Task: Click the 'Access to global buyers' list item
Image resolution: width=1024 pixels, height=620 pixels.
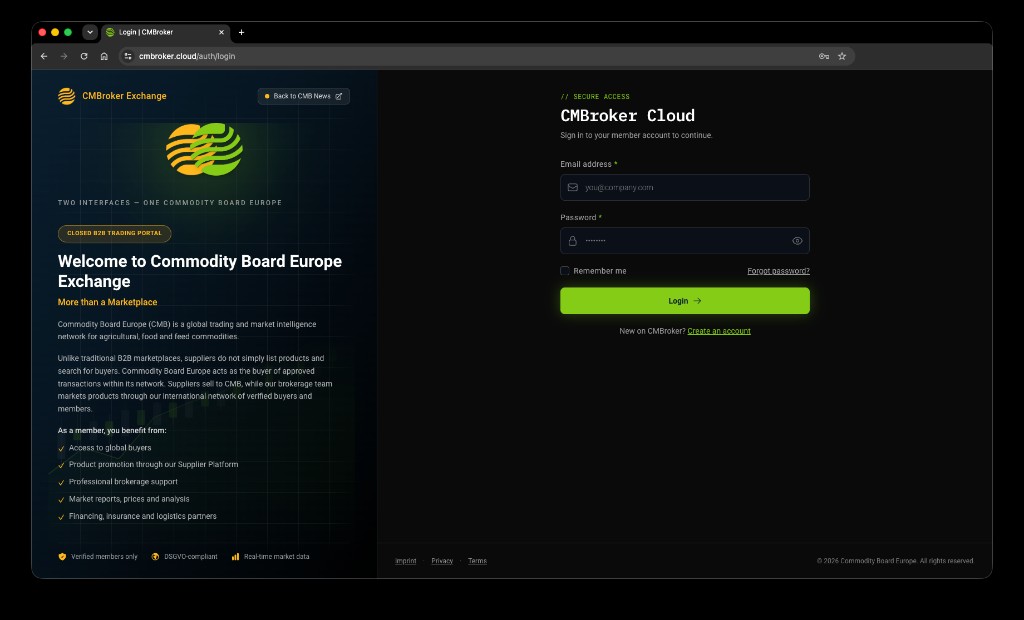Action: tap(110, 448)
